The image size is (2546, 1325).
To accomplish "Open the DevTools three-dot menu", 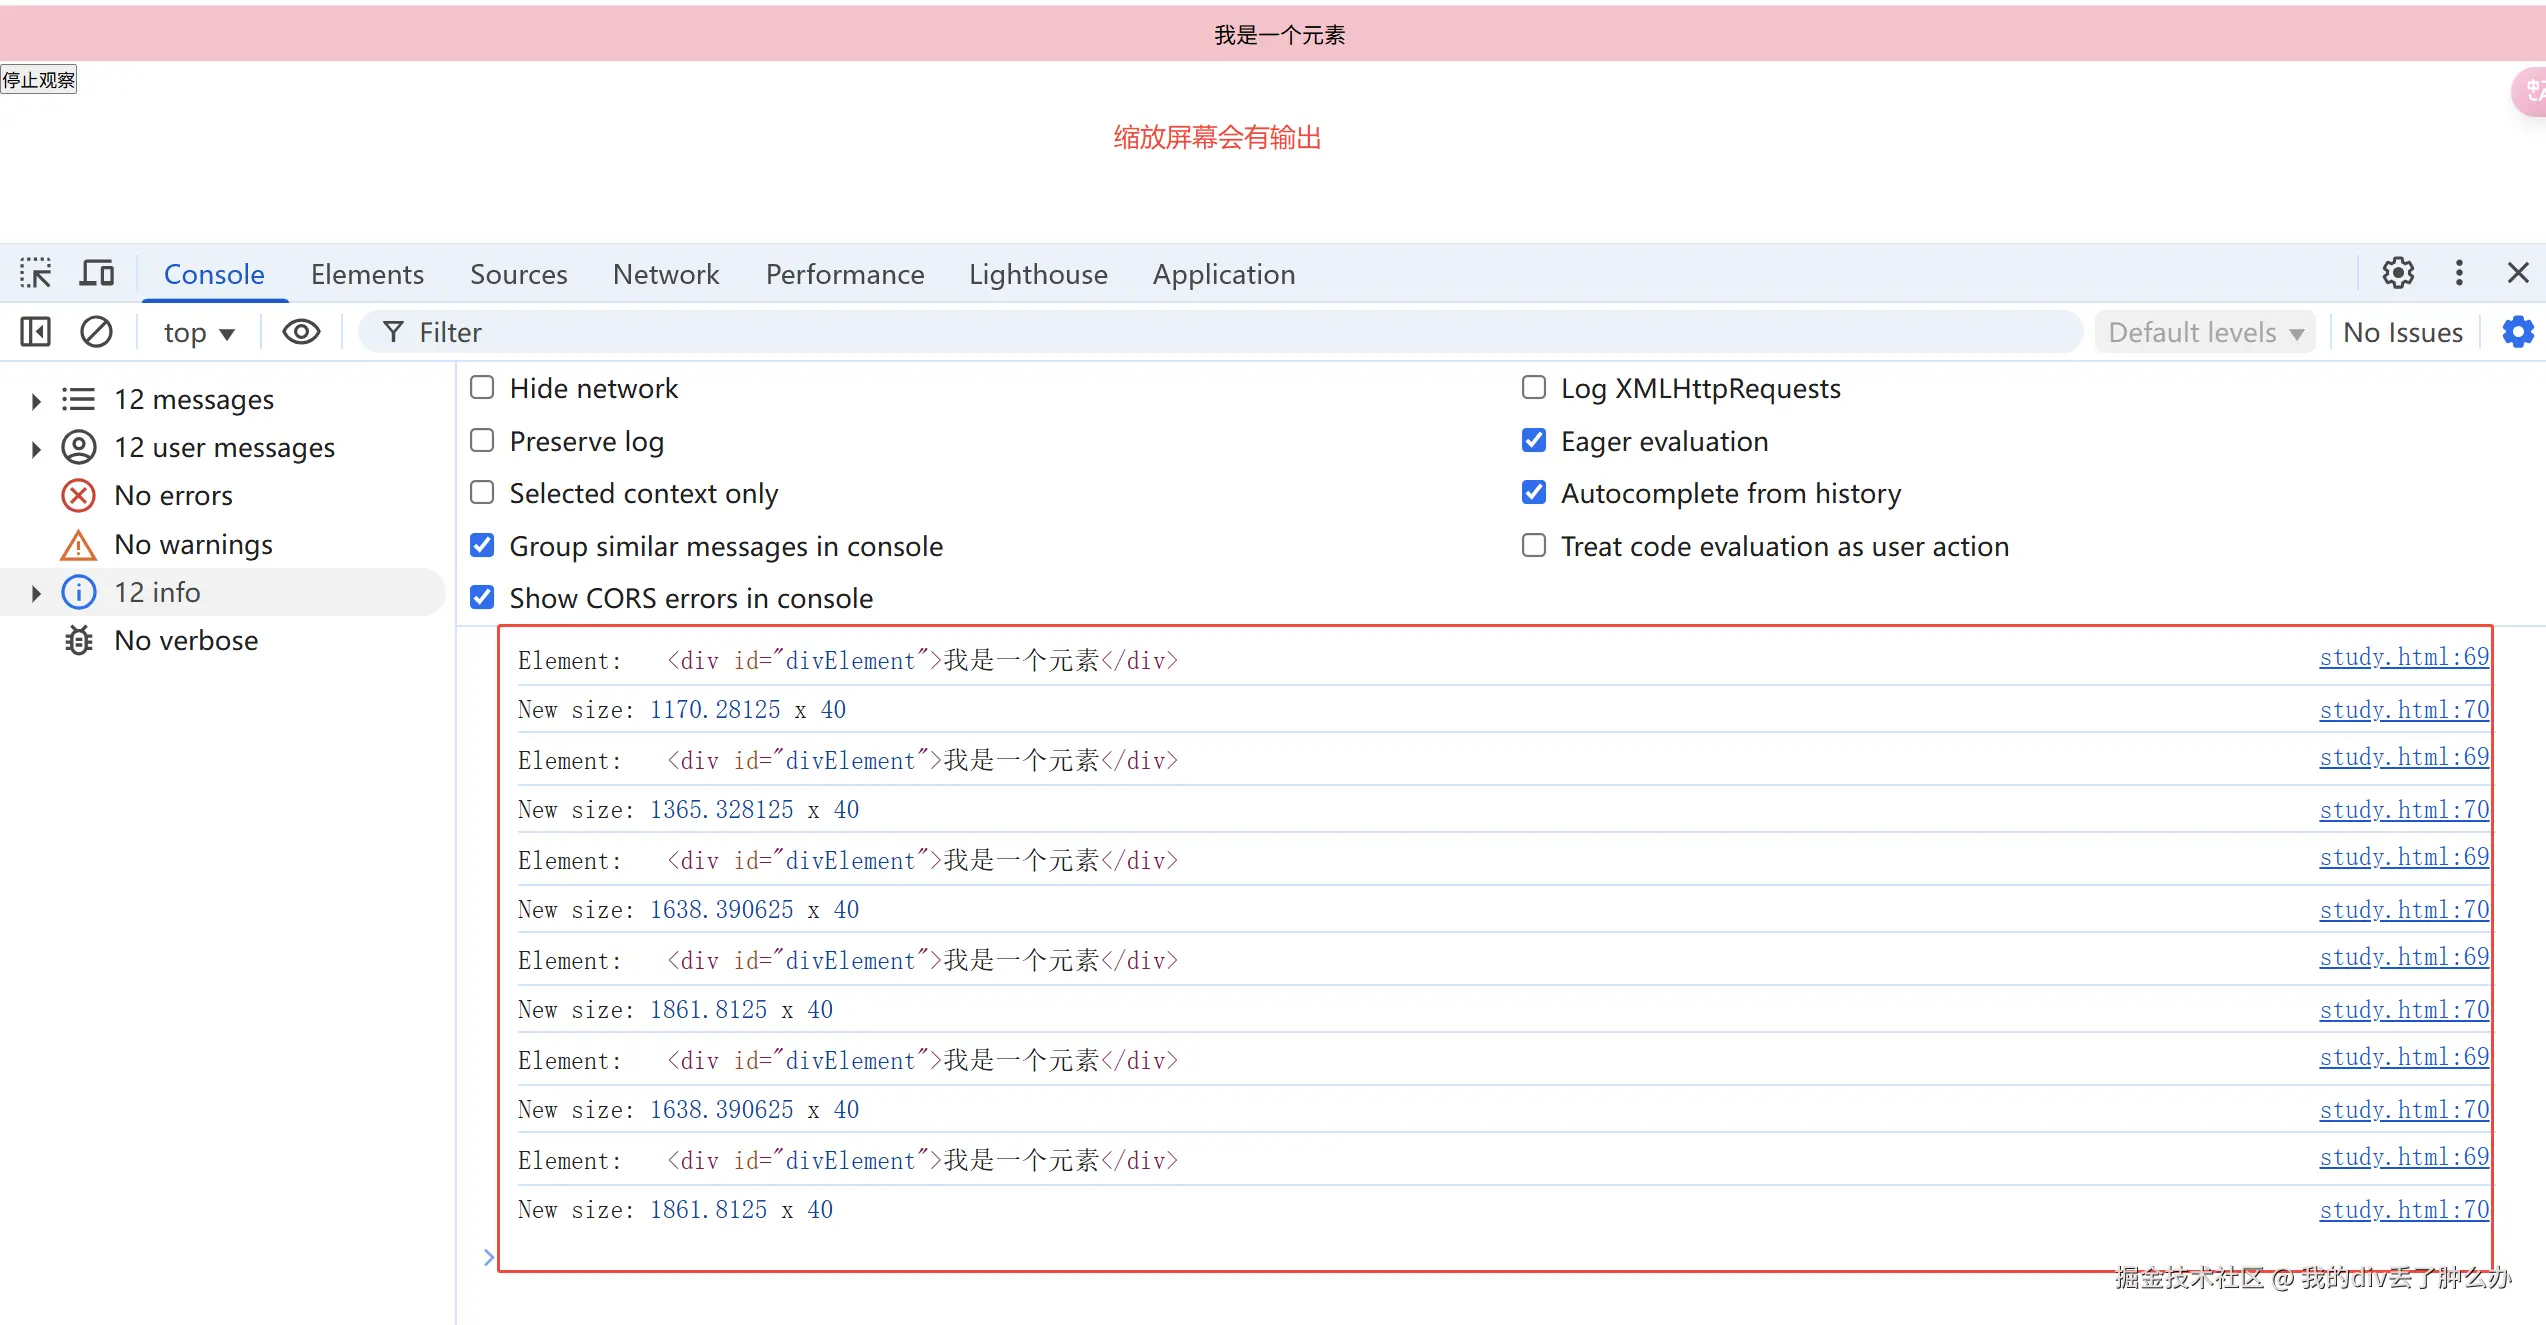I will point(2459,273).
